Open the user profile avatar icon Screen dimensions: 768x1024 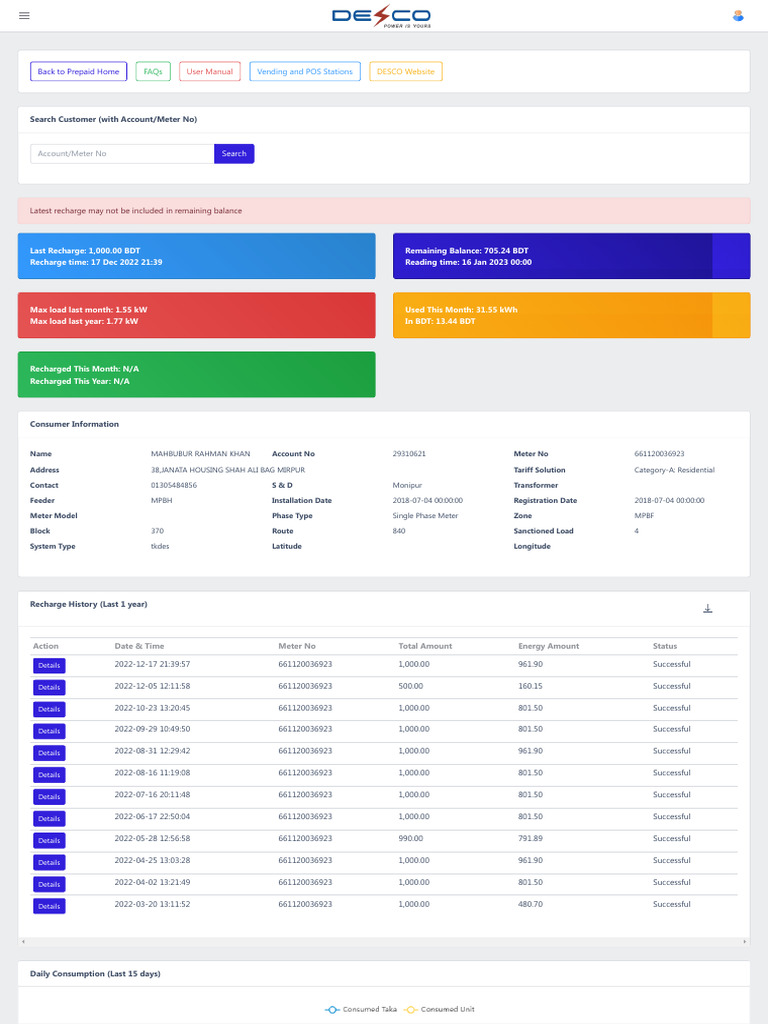pos(738,16)
